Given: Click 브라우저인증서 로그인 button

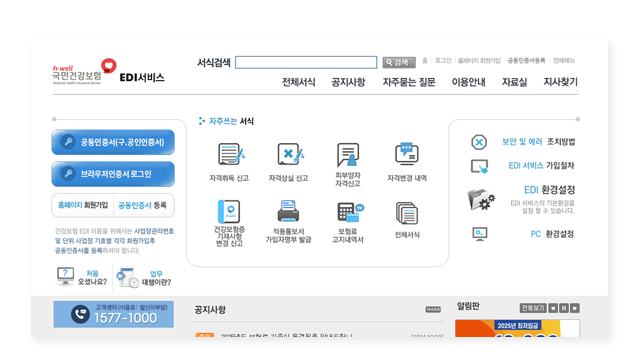Looking at the screenshot, I should tap(113, 174).
